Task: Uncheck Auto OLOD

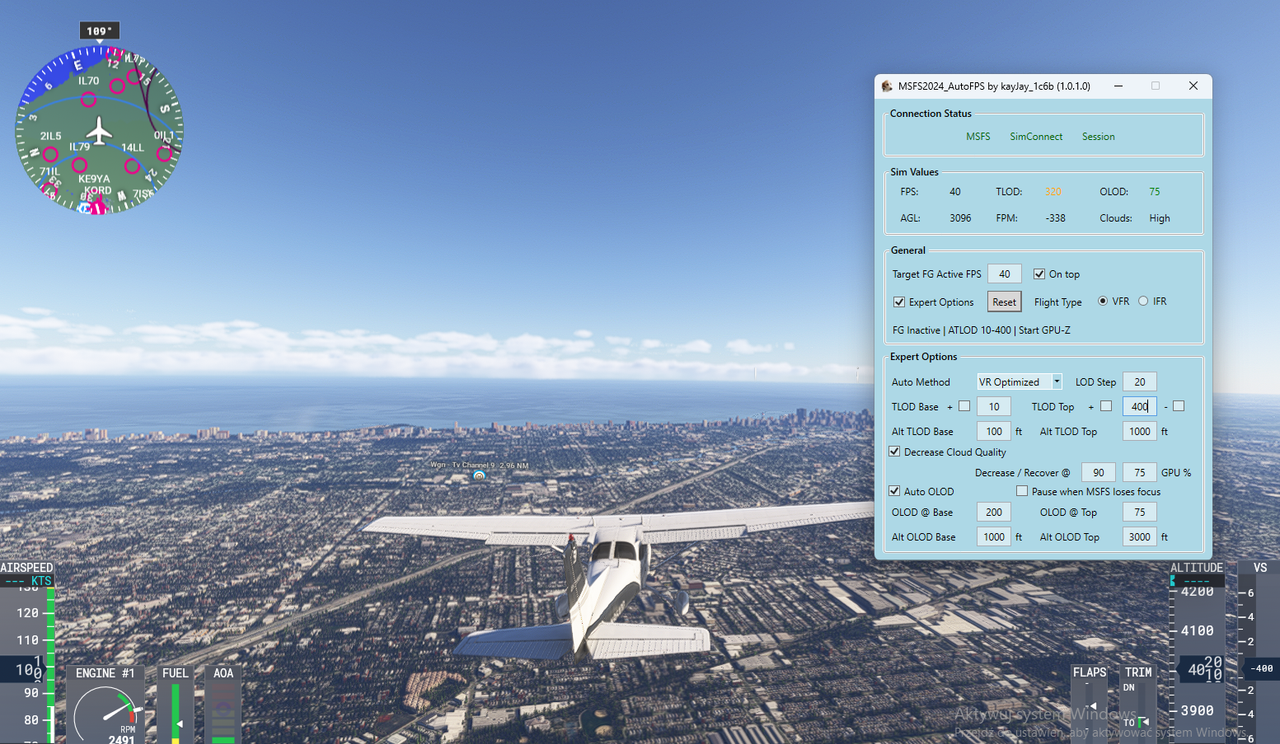Action: pyautogui.click(x=895, y=491)
